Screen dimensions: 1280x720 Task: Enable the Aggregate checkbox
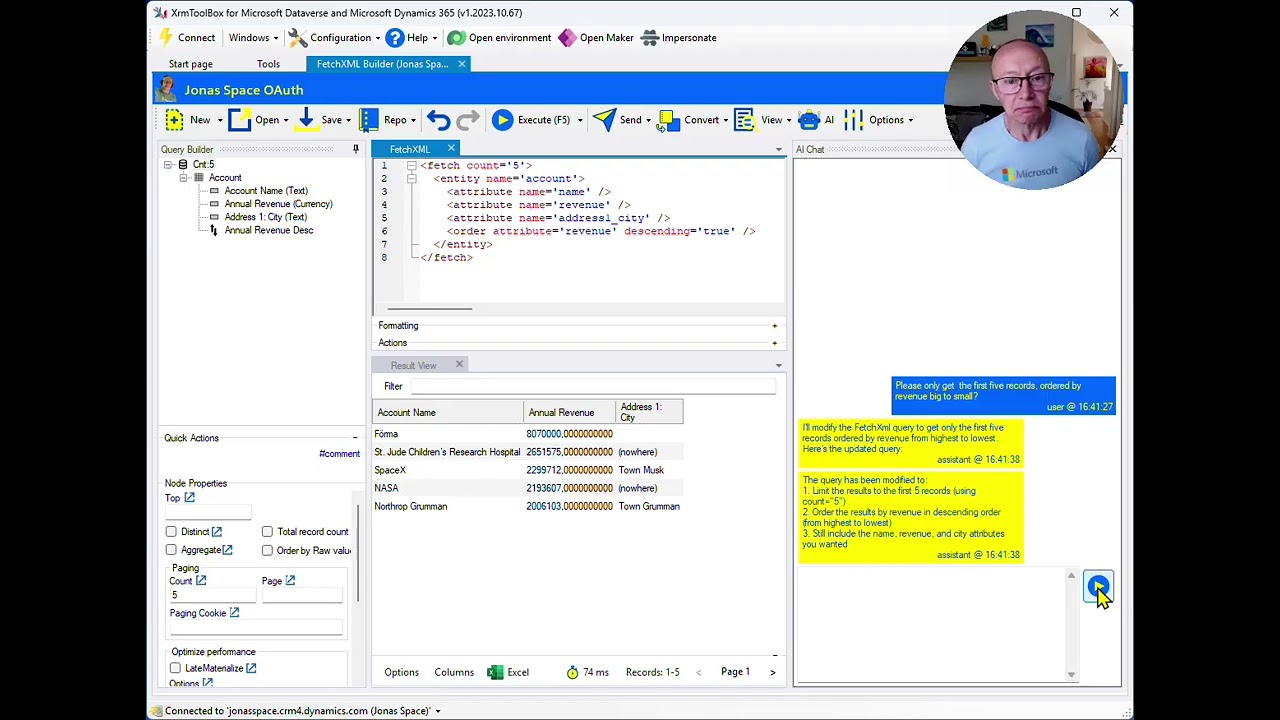[171, 550]
